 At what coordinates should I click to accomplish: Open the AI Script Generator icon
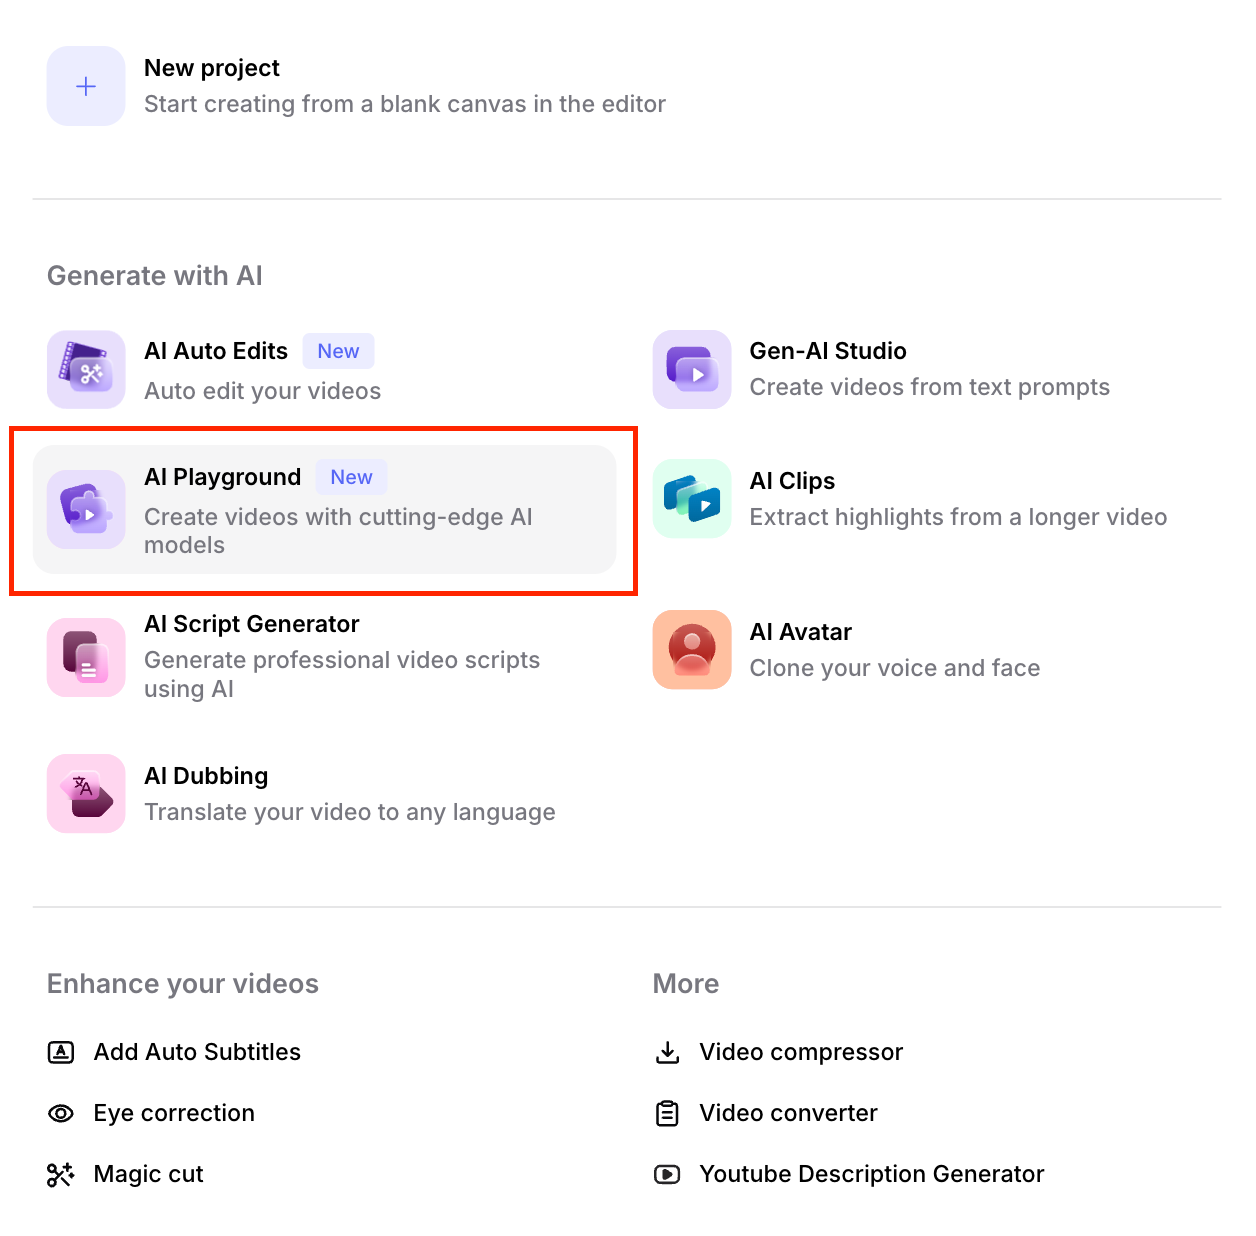(x=86, y=657)
